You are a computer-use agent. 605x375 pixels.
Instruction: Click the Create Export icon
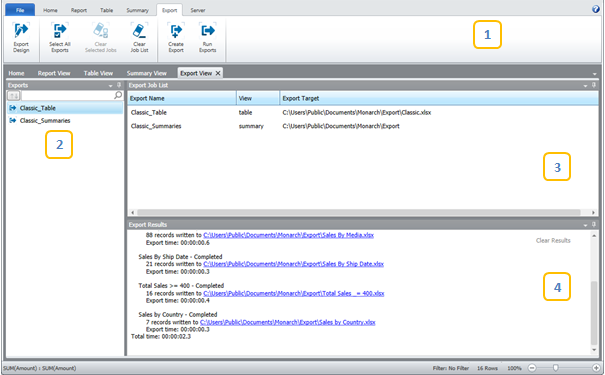pos(176,37)
